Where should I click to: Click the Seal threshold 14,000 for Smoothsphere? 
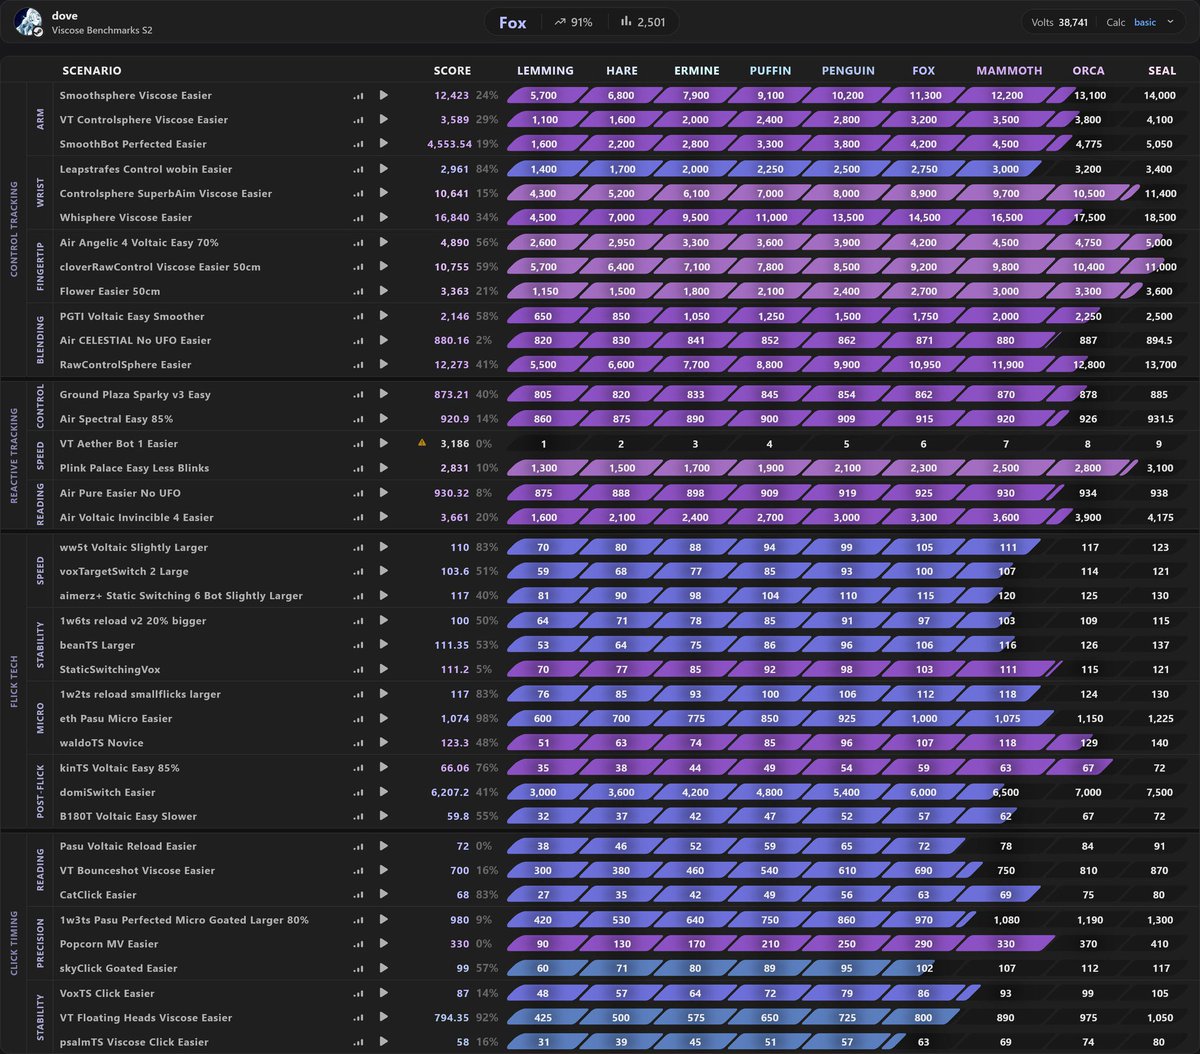coord(1160,96)
